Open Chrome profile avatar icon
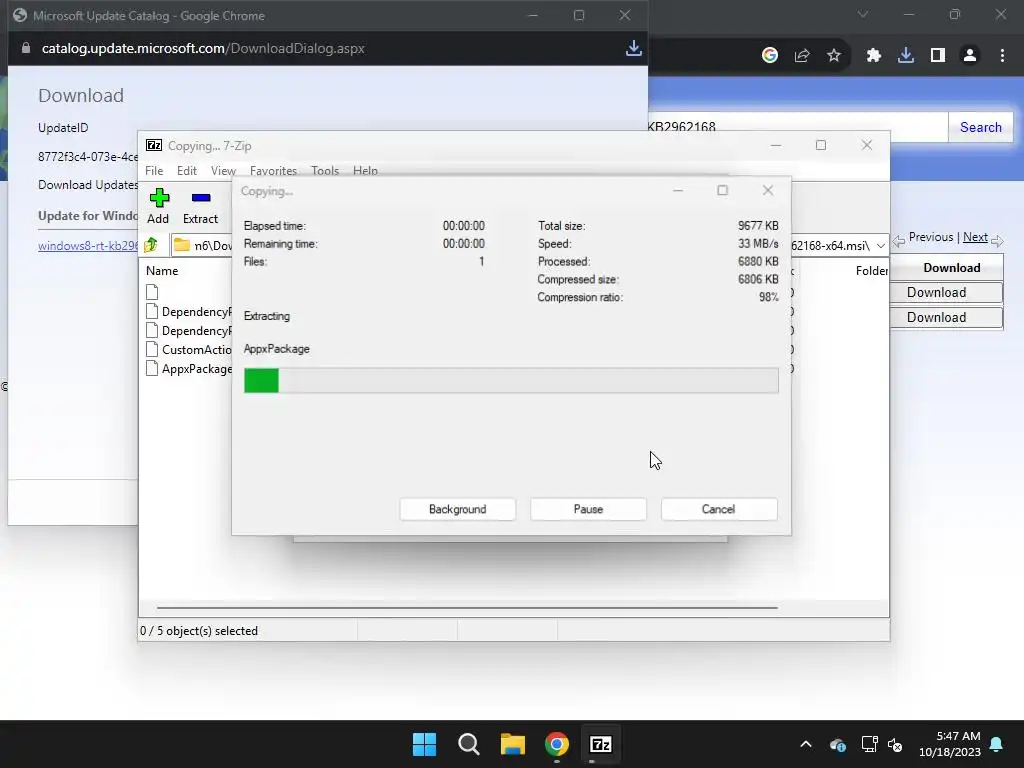The height and width of the screenshot is (768, 1024). 970,56
